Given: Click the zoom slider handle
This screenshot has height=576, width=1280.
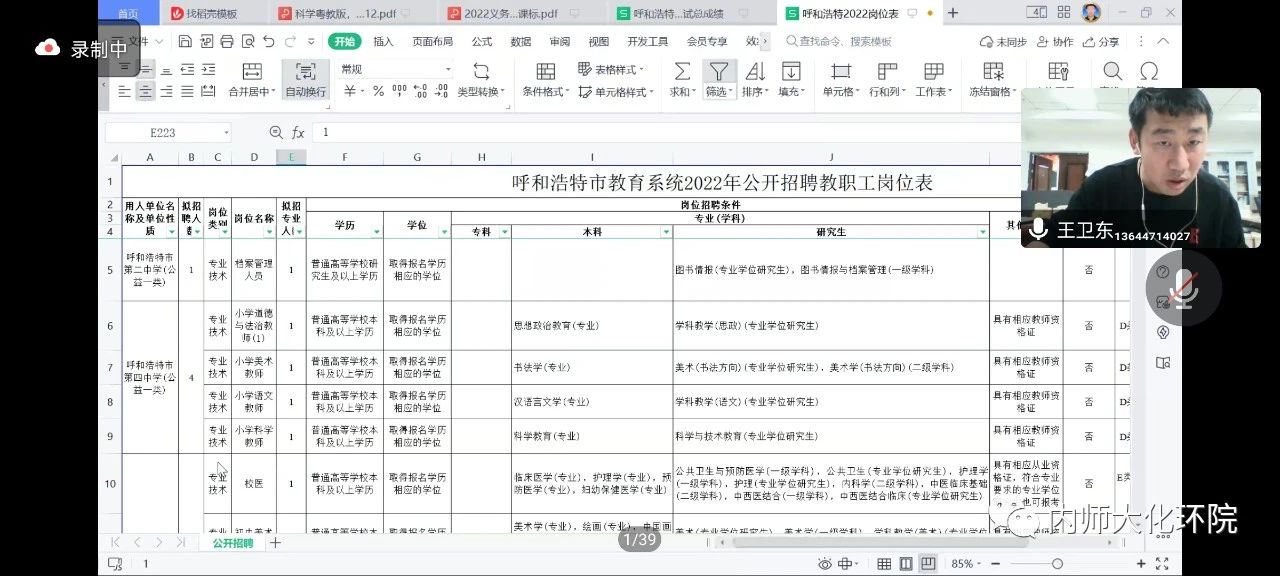Looking at the screenshot, I should point(1057,564).
